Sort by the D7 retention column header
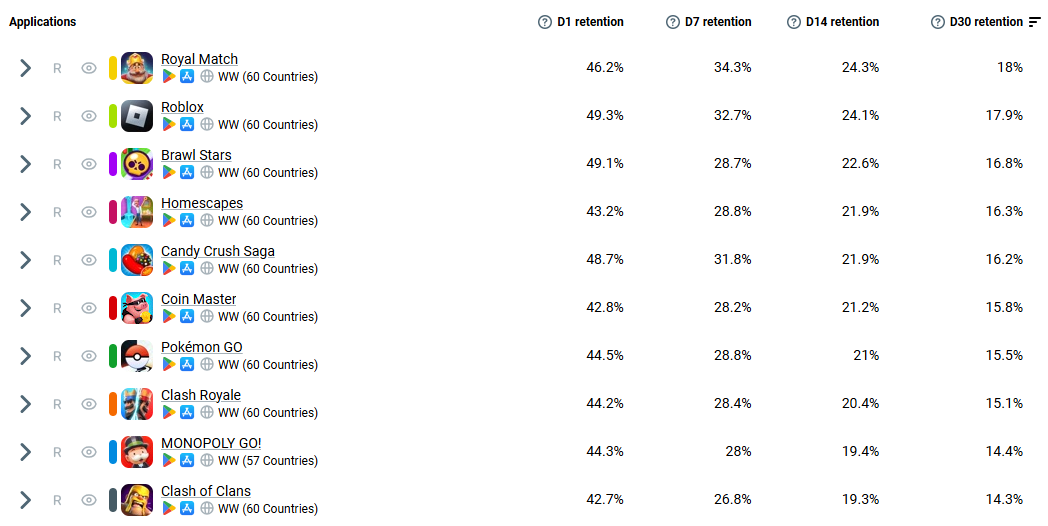The height and width of the screenshot is (526, 1048). [x=718, y=22]
